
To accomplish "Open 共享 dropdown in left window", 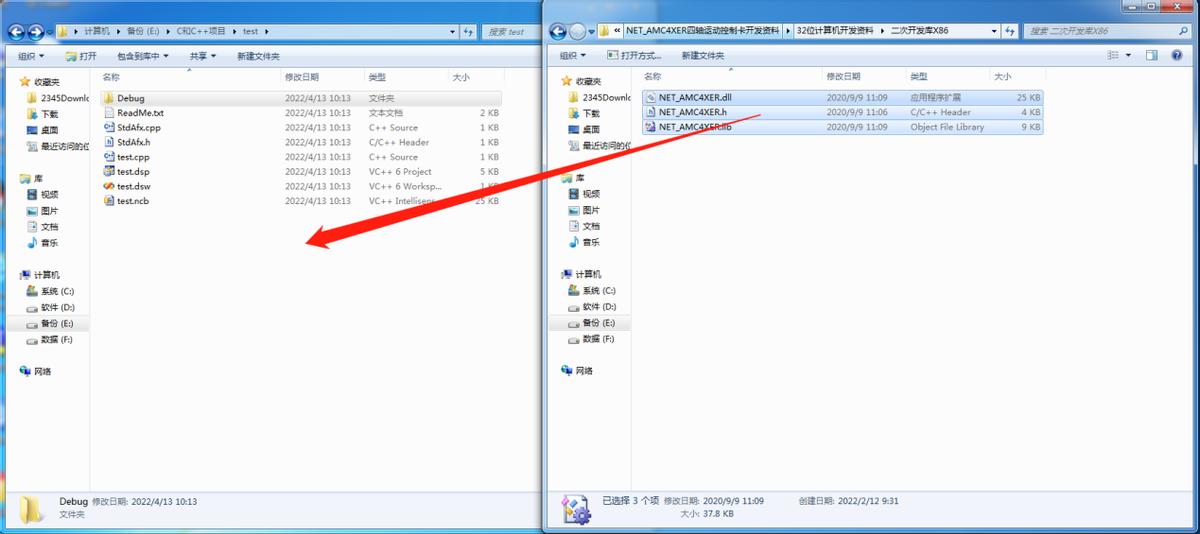I will tap(204, 56).
